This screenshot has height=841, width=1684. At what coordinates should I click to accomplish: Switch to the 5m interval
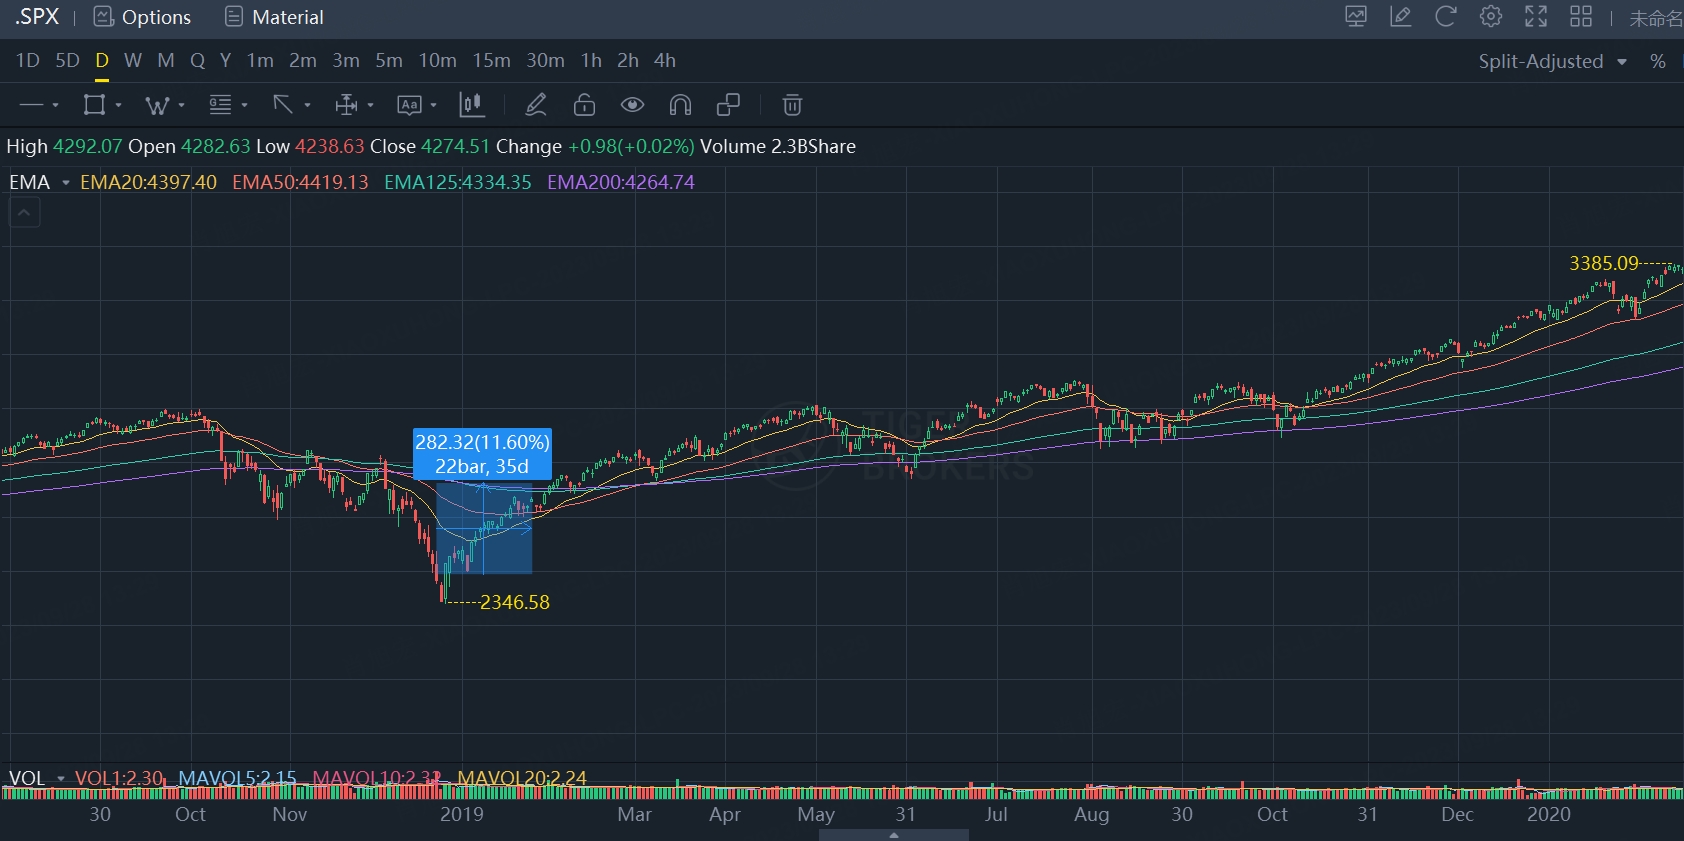point(389,61)
